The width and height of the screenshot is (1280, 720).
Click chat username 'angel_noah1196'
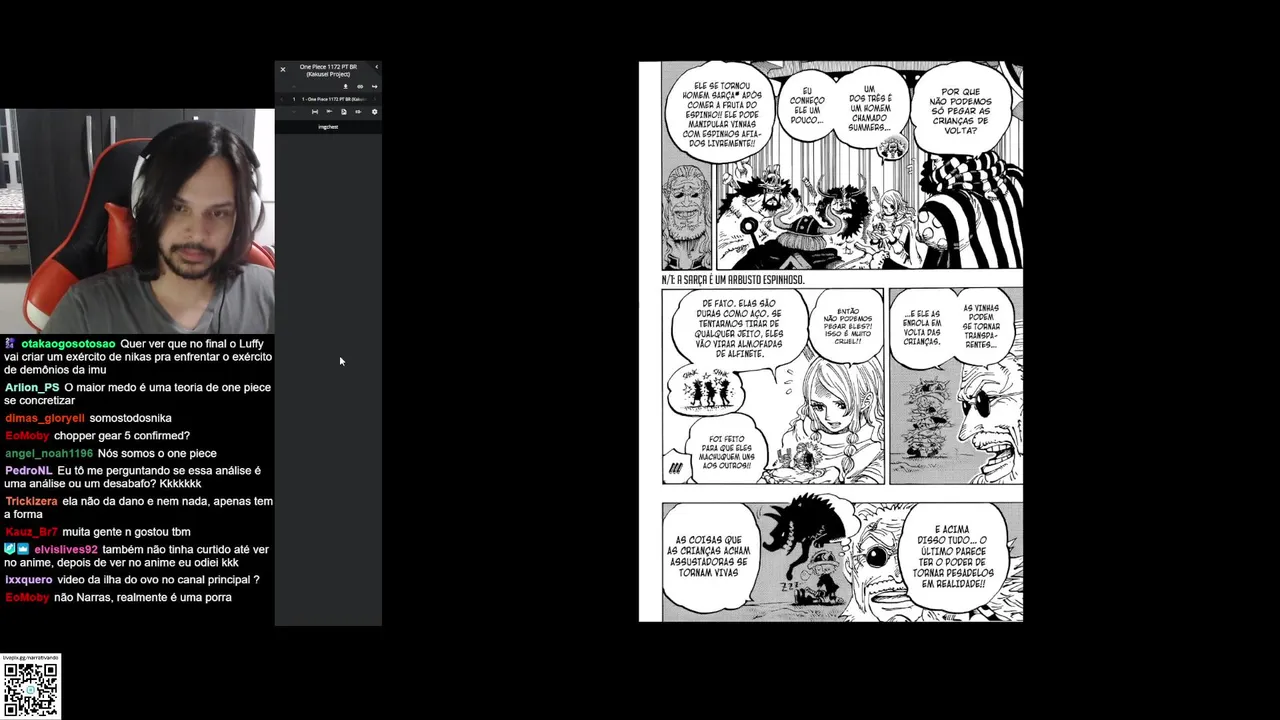coord(48,454)
